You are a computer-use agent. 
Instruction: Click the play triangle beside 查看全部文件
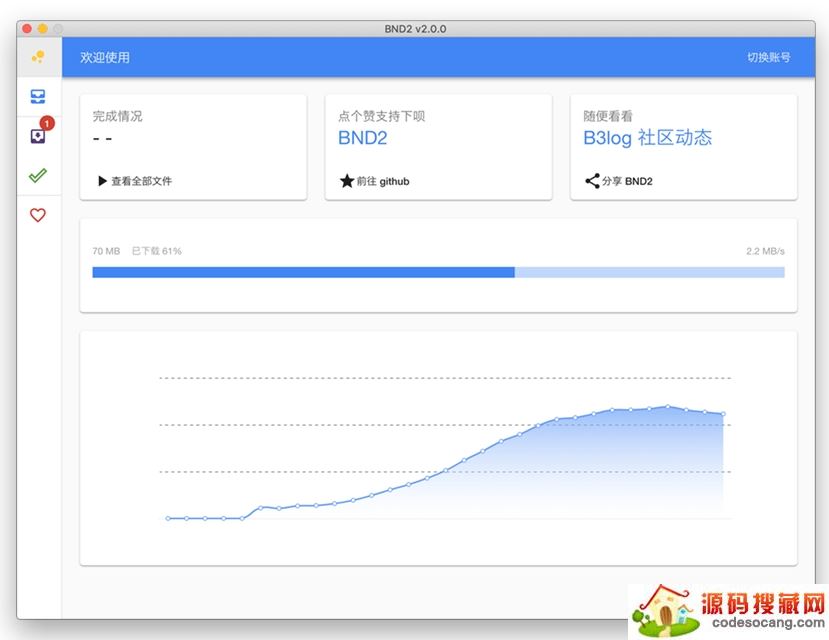click(103, 181)
